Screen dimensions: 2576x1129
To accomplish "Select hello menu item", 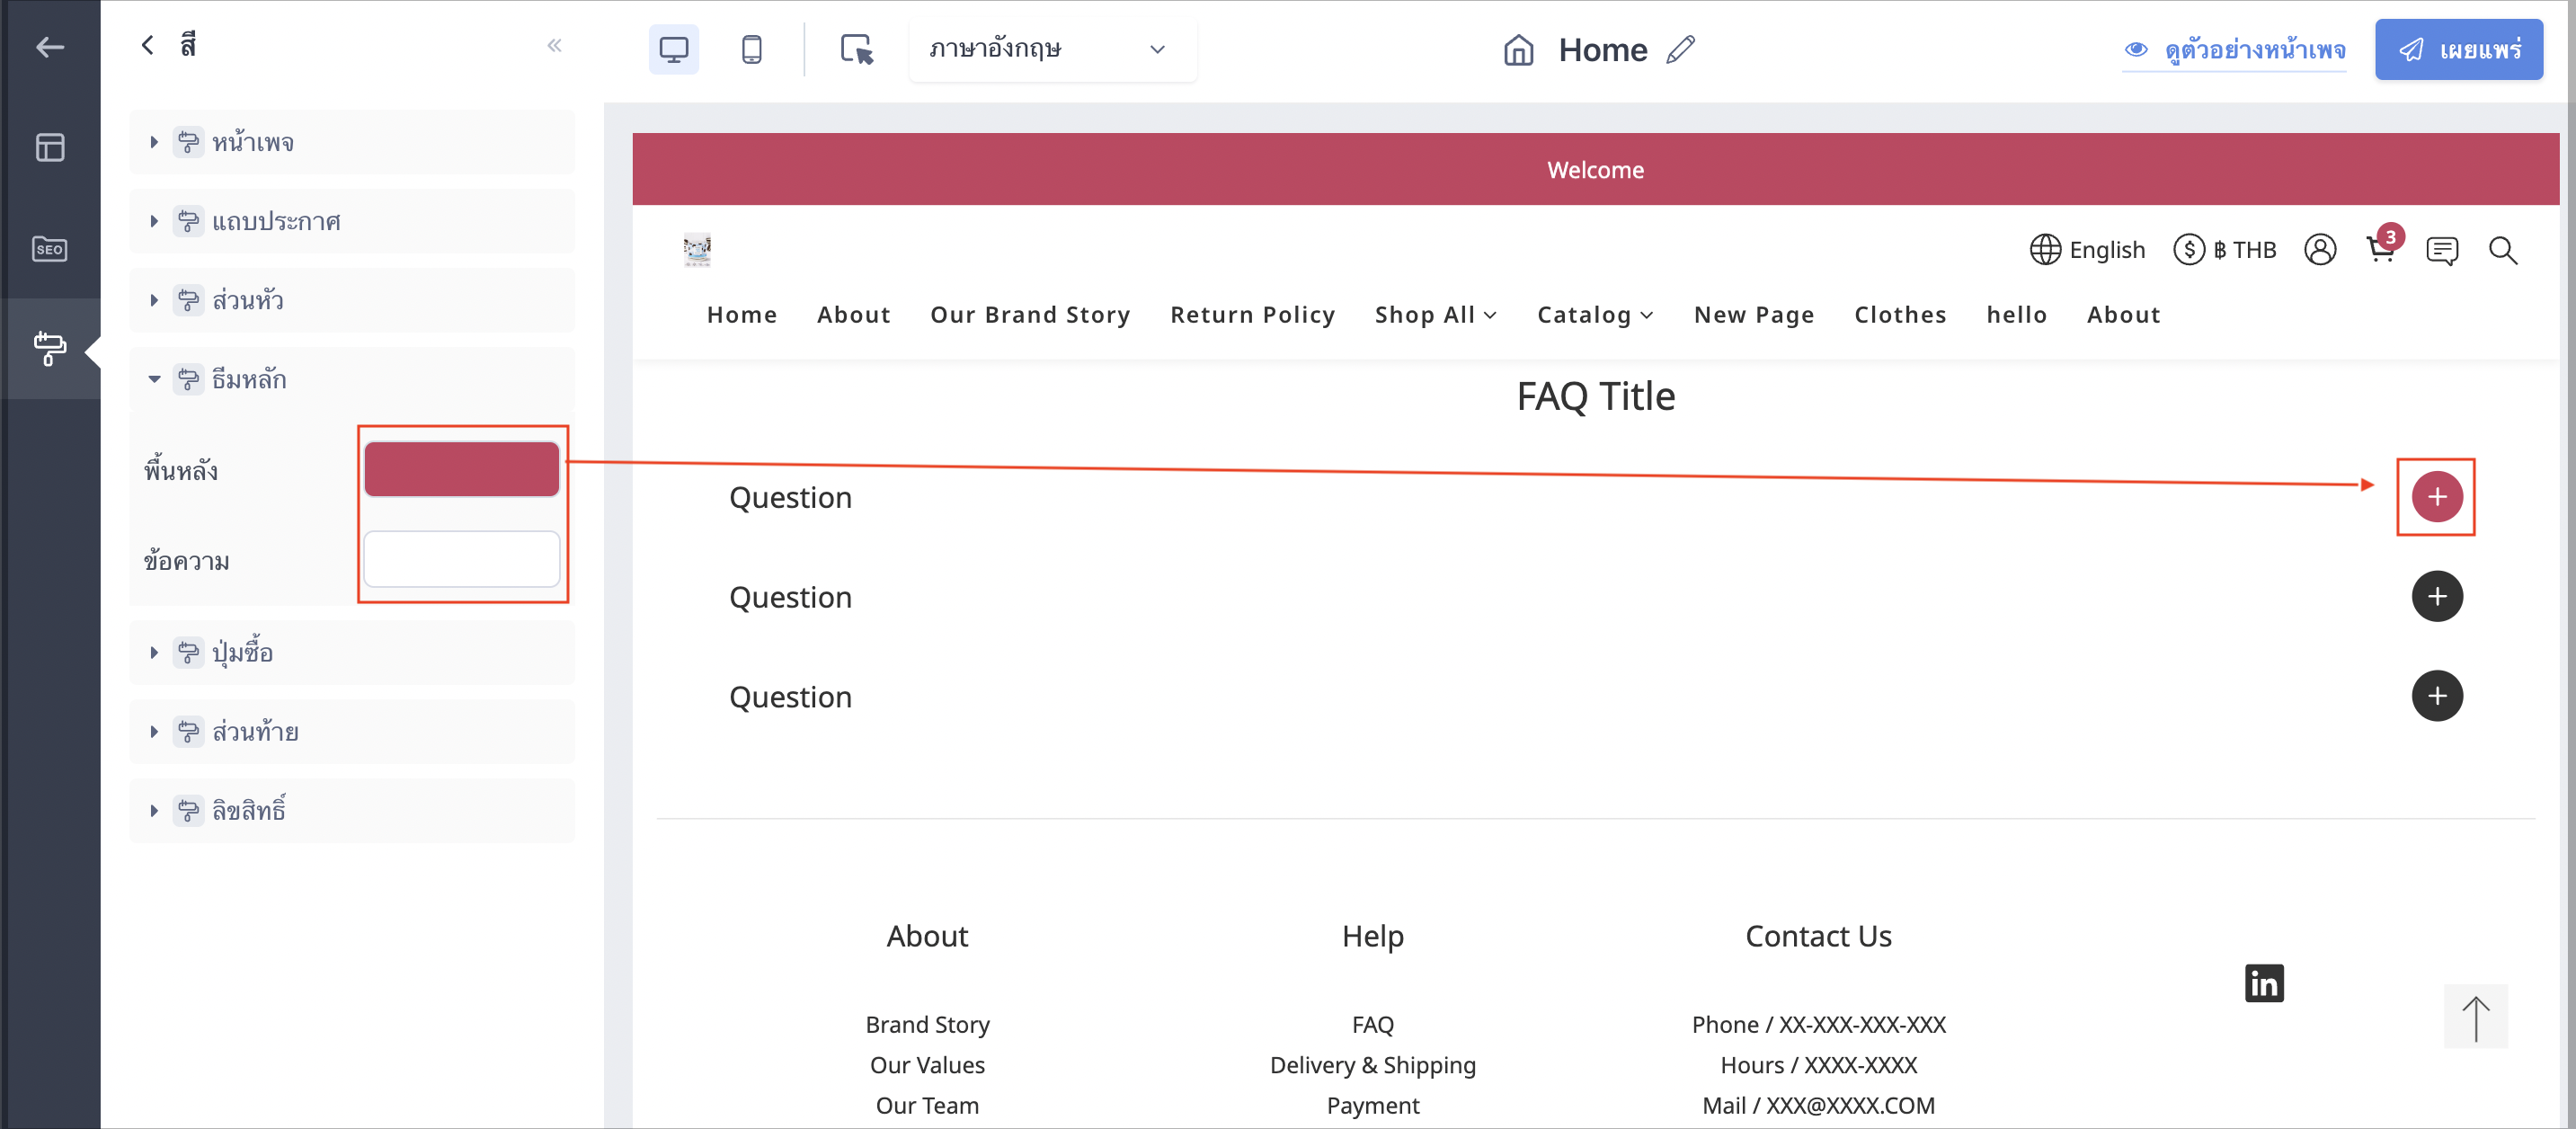I will (x=2016, y=314).
